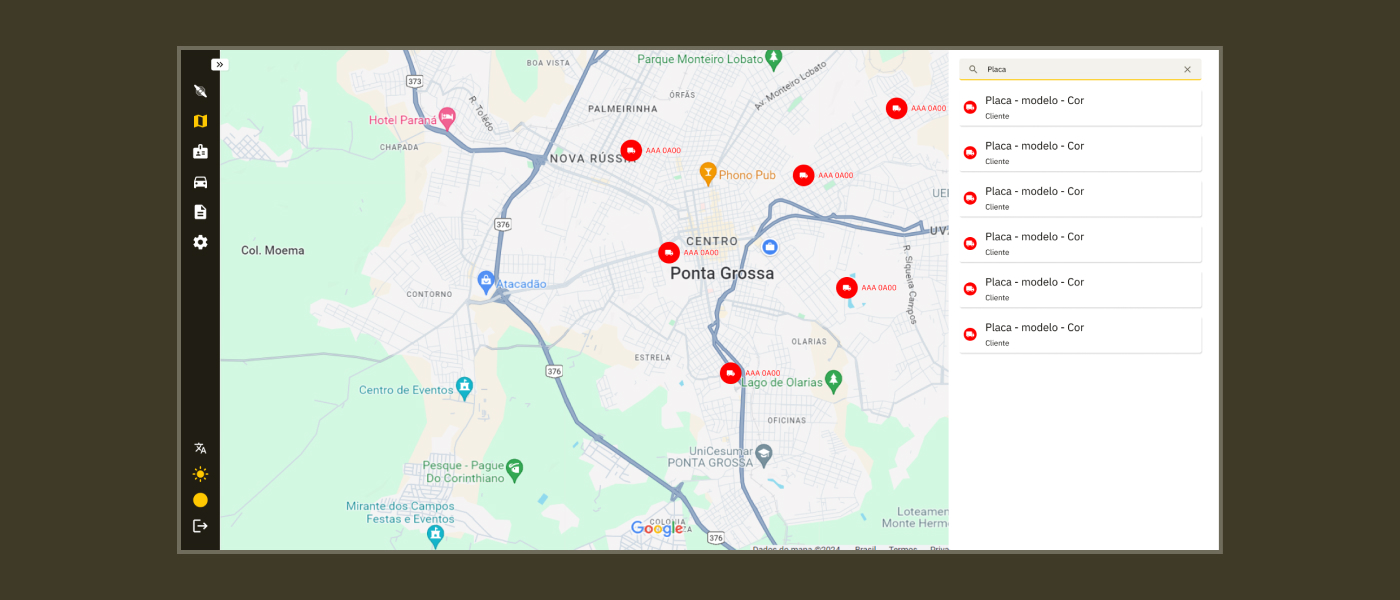Click the Hotel Paraná pin on the map
Image resolution: width=1400 pixels, height=600 pixels.
tap(447, 118)
